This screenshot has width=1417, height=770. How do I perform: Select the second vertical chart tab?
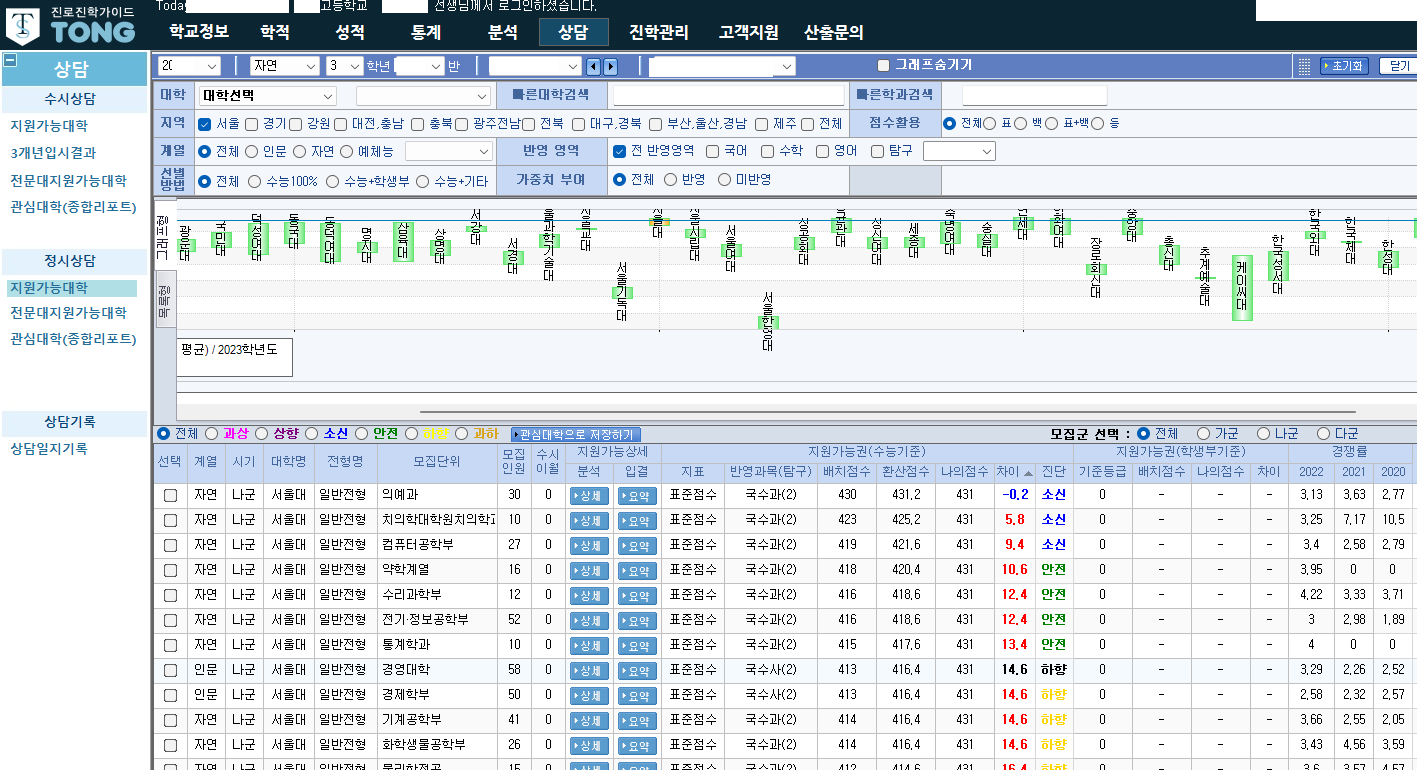coord(165,299)
